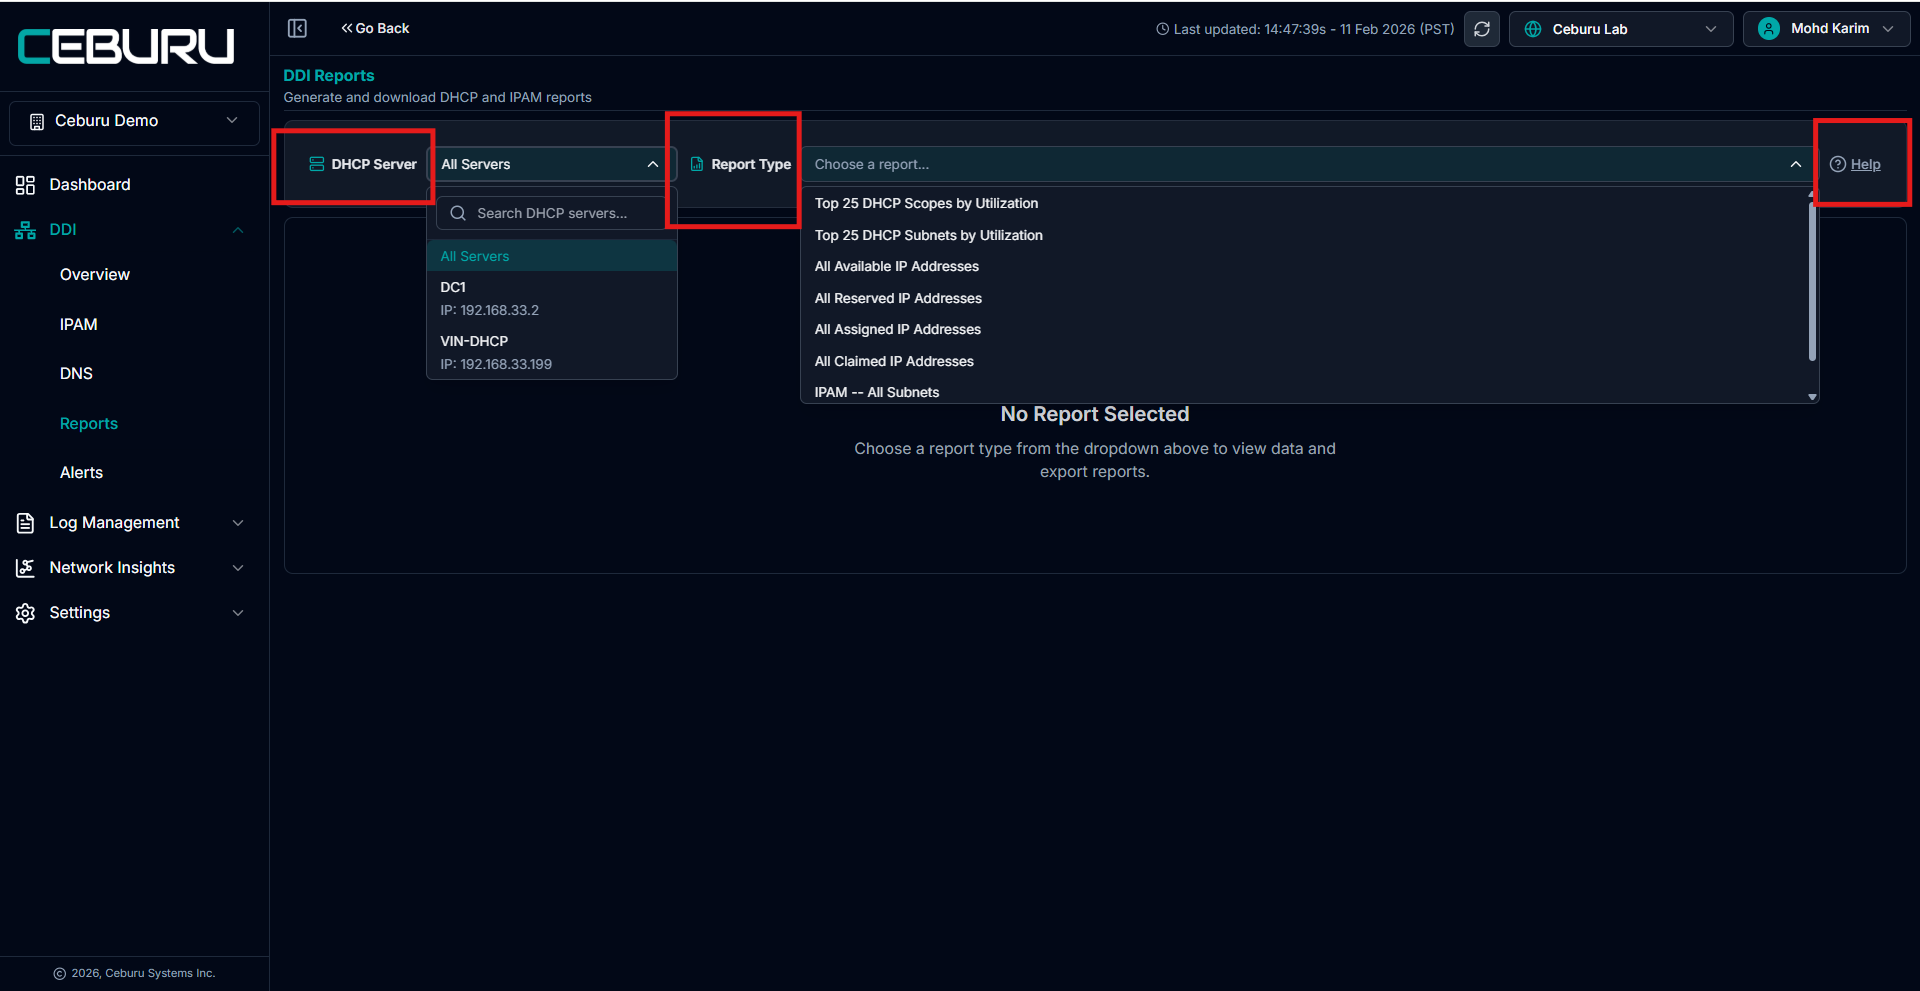Click the Ceburu logo

[x=126, y=46]
